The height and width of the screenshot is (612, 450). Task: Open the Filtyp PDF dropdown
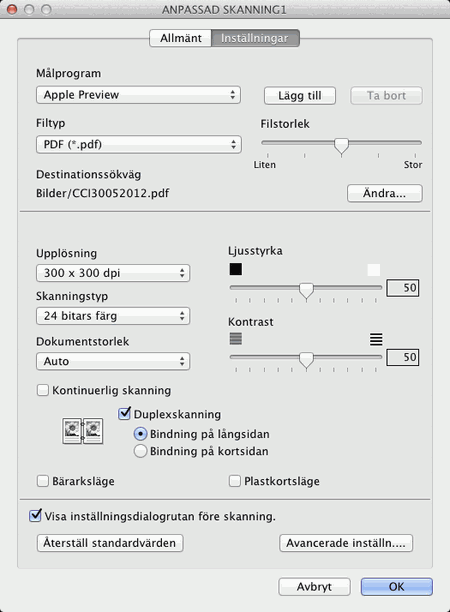[x=139, y=144]
